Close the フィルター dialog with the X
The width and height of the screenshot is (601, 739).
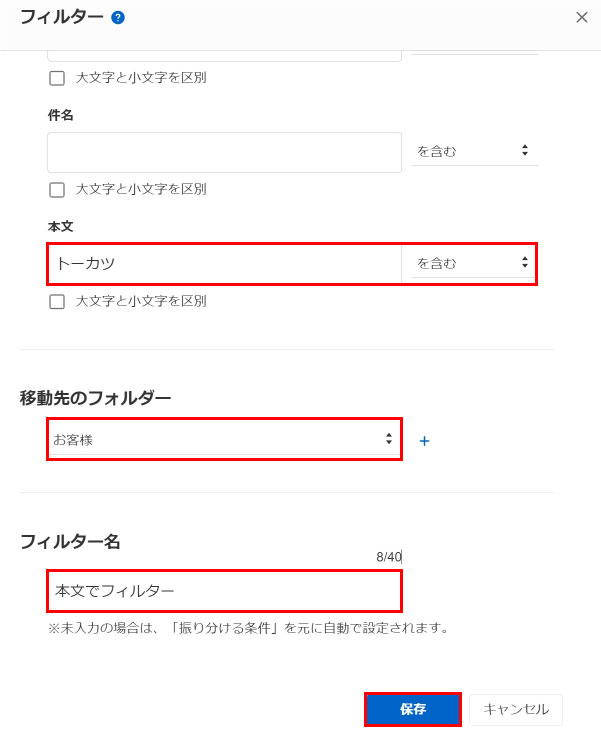(582, 17)
